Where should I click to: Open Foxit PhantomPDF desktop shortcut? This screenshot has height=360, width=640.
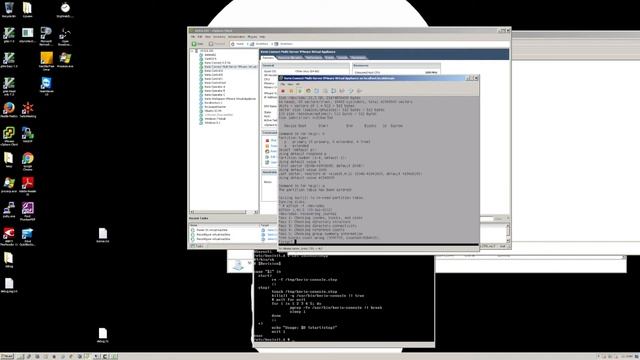(x=27, y=211)
